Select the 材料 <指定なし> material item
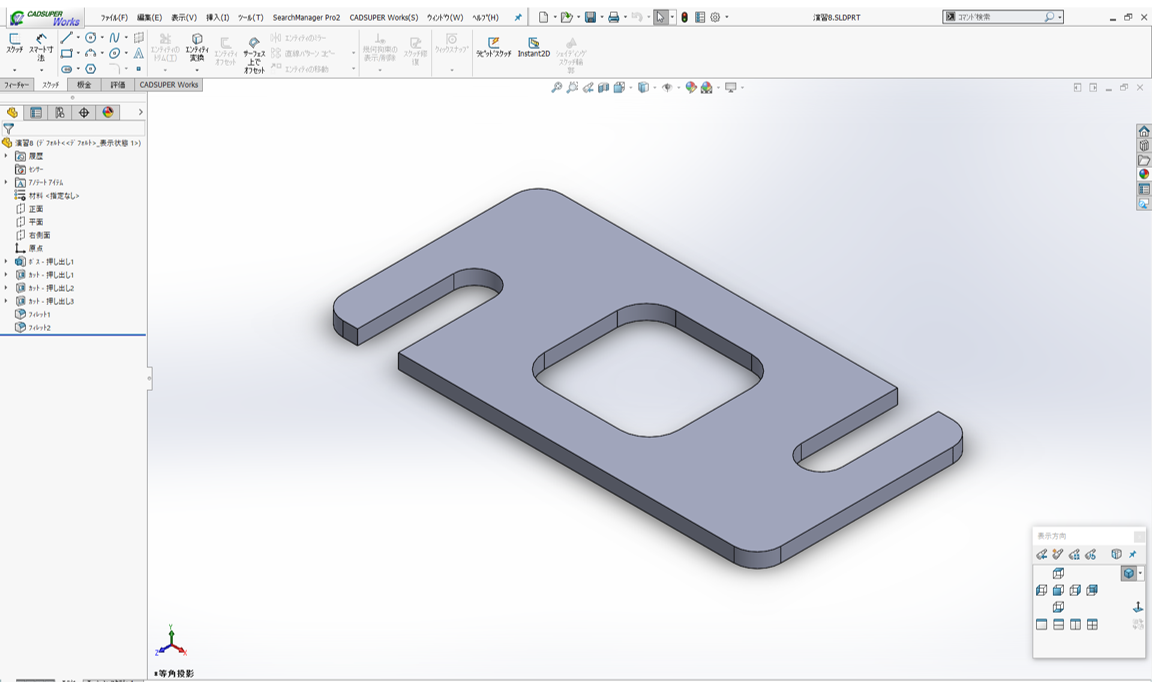 47,195
